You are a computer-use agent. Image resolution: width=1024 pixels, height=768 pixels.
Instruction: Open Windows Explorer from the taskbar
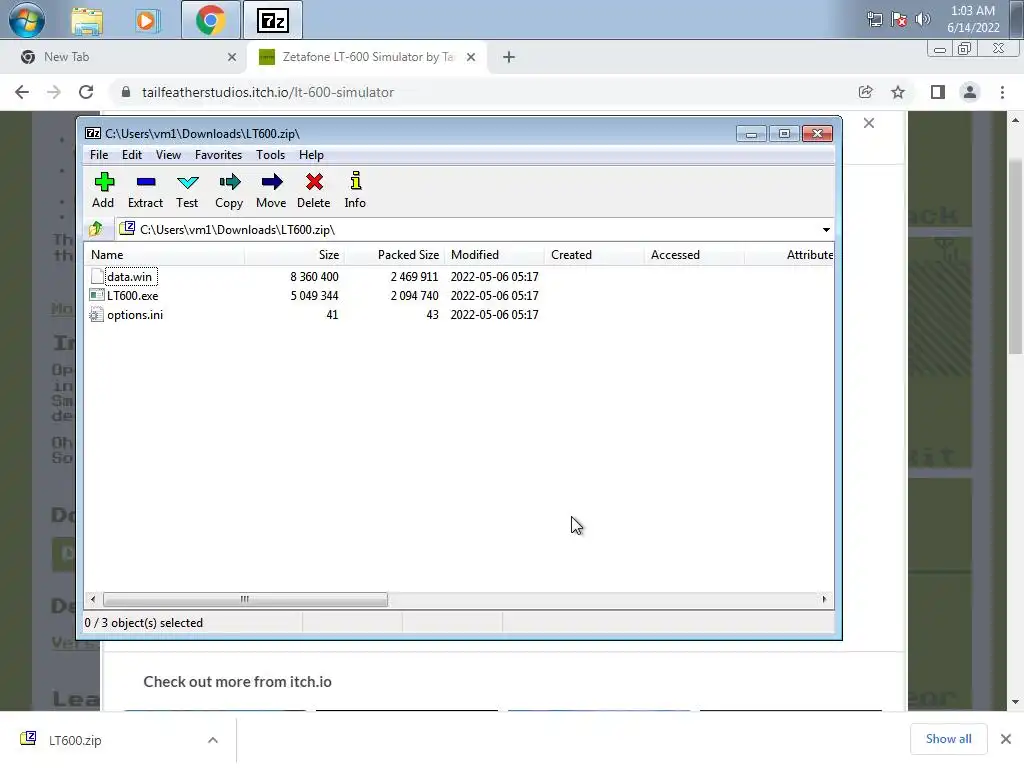[87, 20]
